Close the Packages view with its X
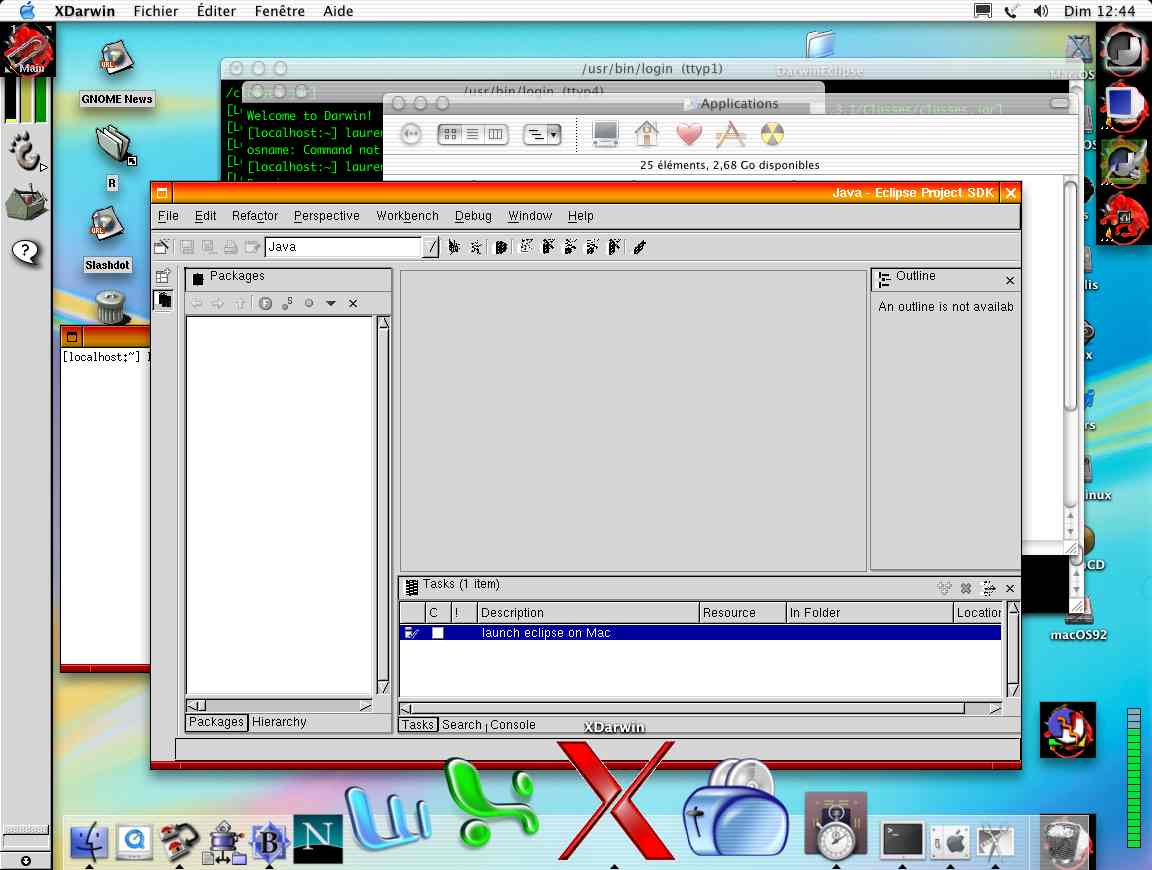1152x870 pixels. 353,303
